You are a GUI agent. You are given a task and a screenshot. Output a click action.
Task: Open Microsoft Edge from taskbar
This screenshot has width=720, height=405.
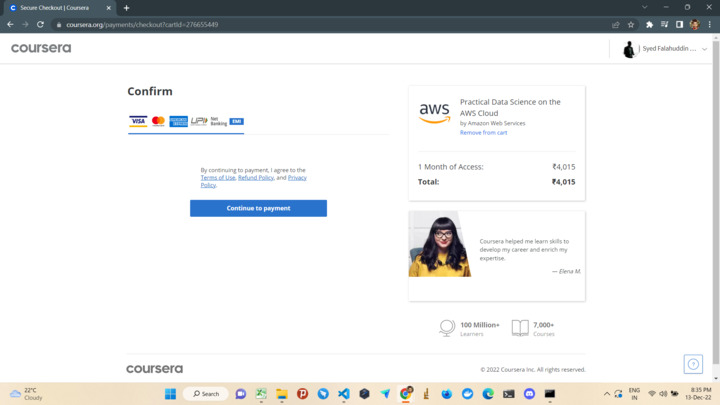488,394
